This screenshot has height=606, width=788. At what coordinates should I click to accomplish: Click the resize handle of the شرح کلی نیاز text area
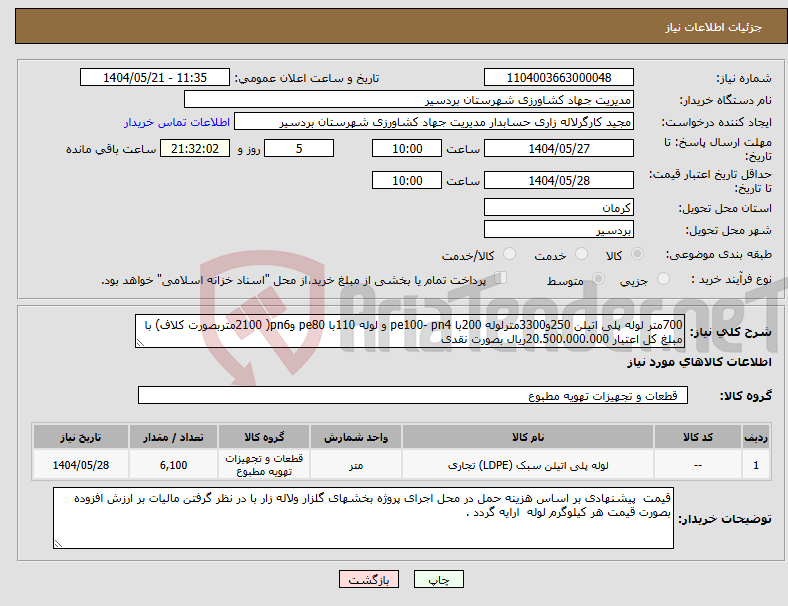pos(140,343)
